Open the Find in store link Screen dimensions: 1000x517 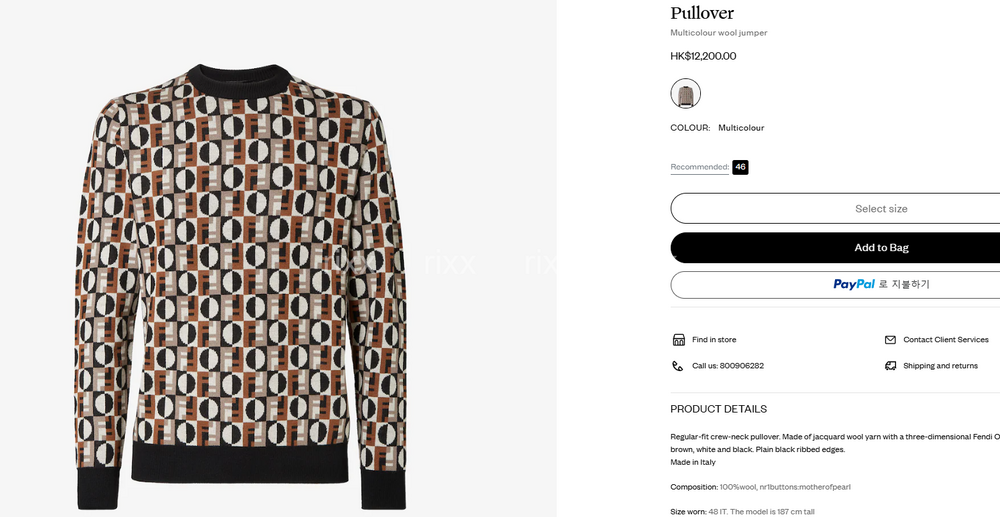point(714,340)
